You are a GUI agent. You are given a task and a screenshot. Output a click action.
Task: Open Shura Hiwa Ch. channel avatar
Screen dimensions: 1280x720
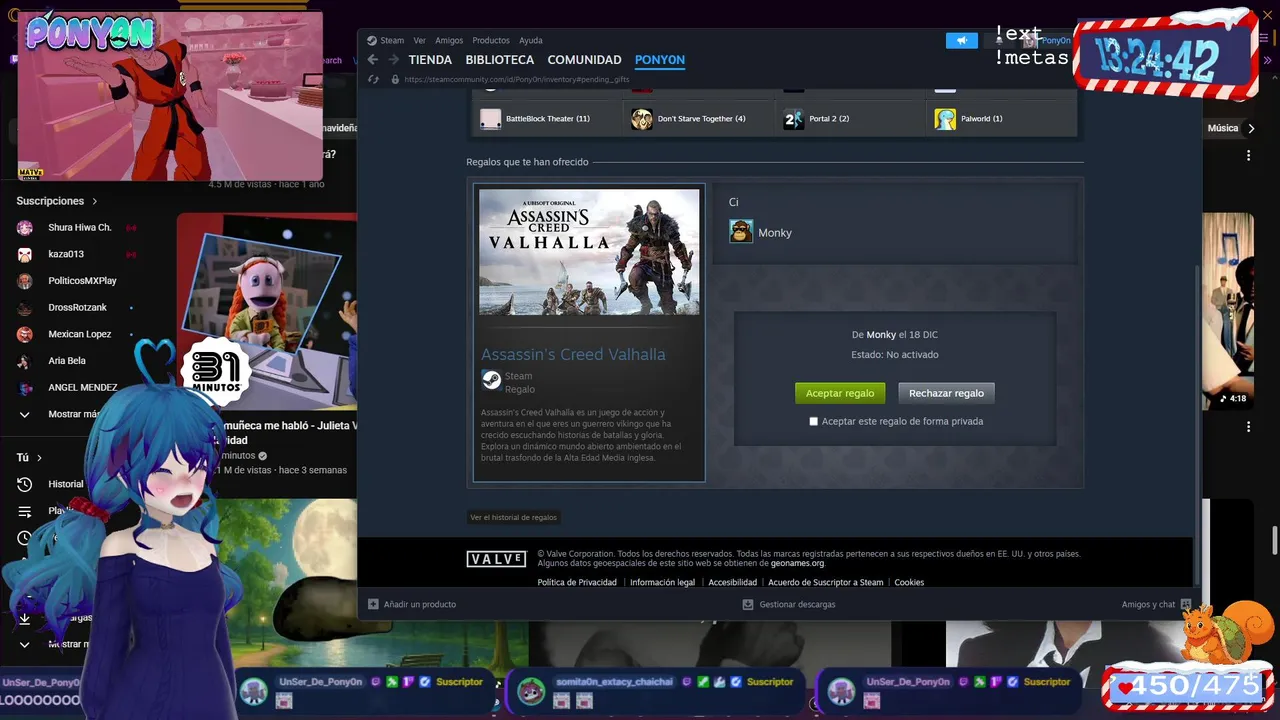25,228
